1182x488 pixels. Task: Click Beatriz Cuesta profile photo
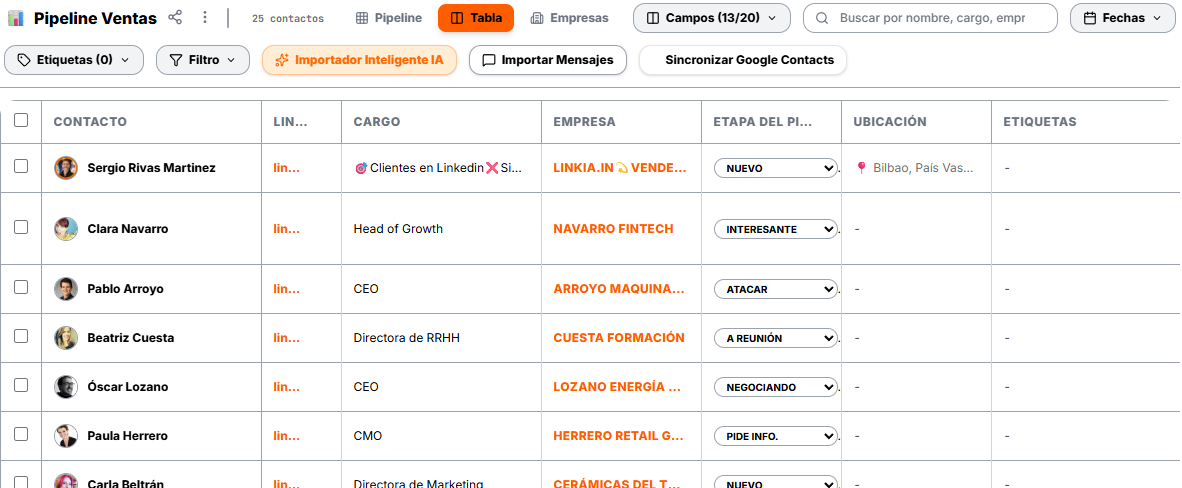point(66,338)
